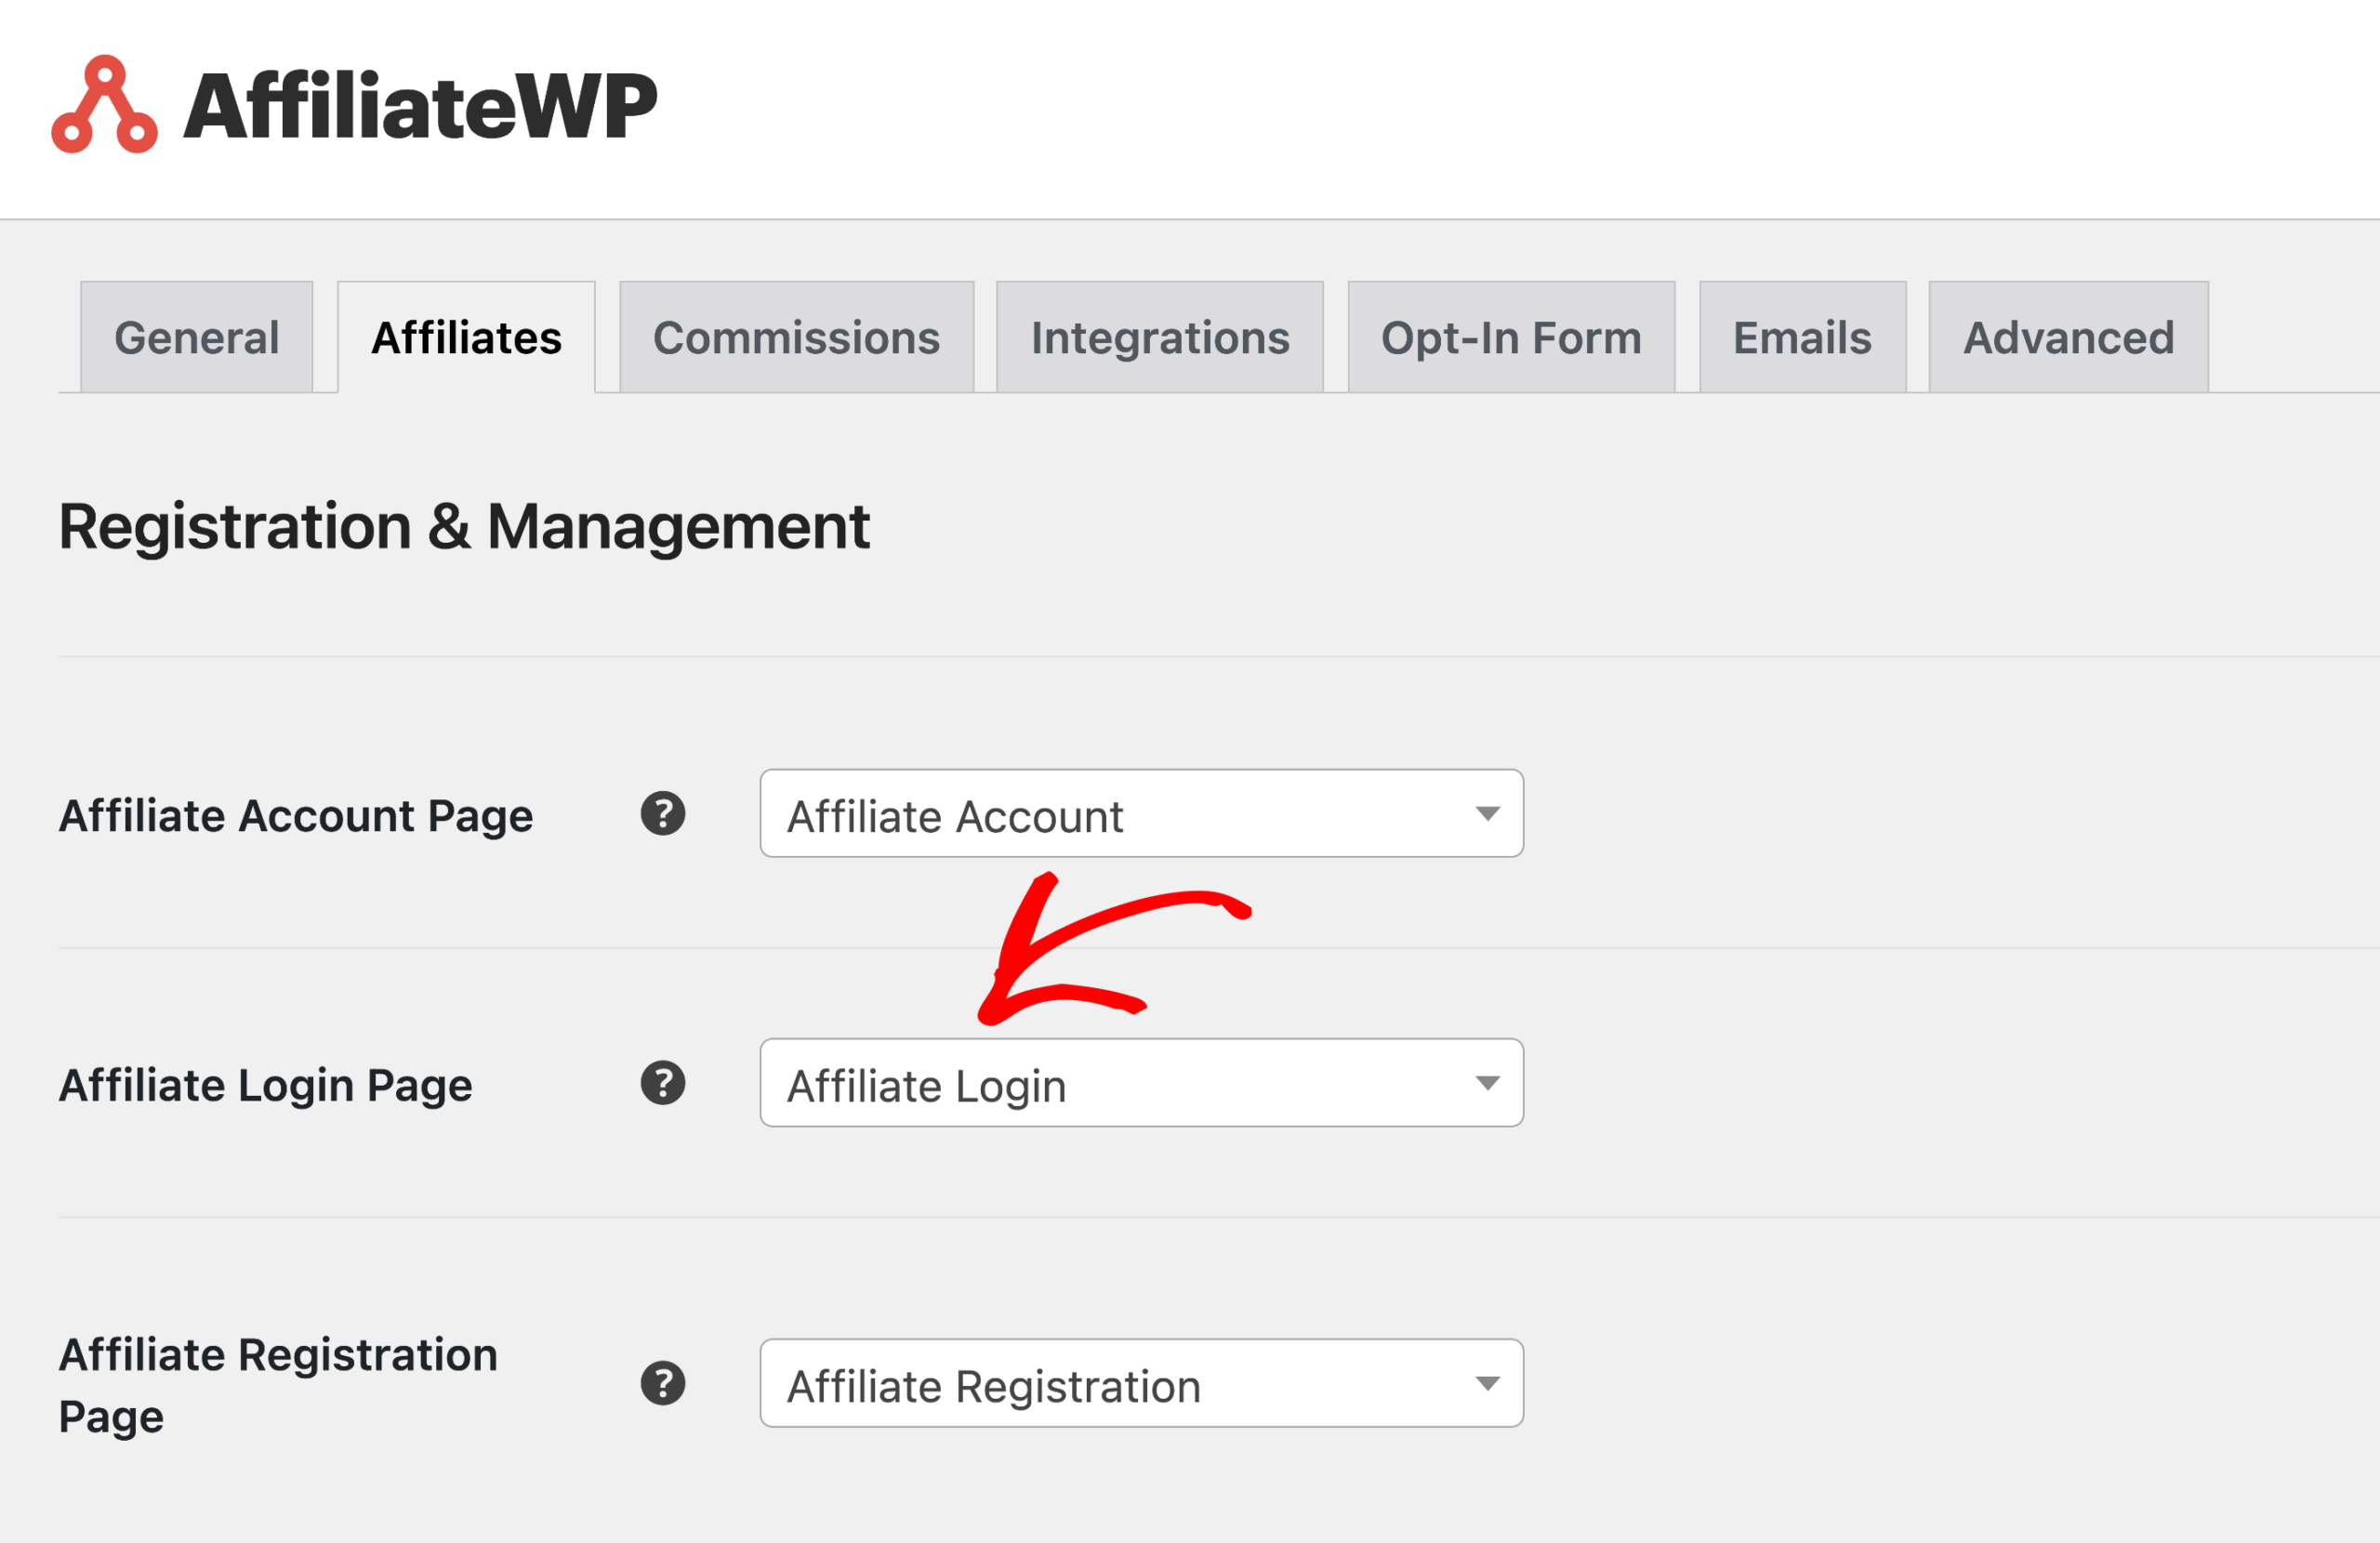Expand the Affiliate Login page dropdown

pos(1142,1083)
